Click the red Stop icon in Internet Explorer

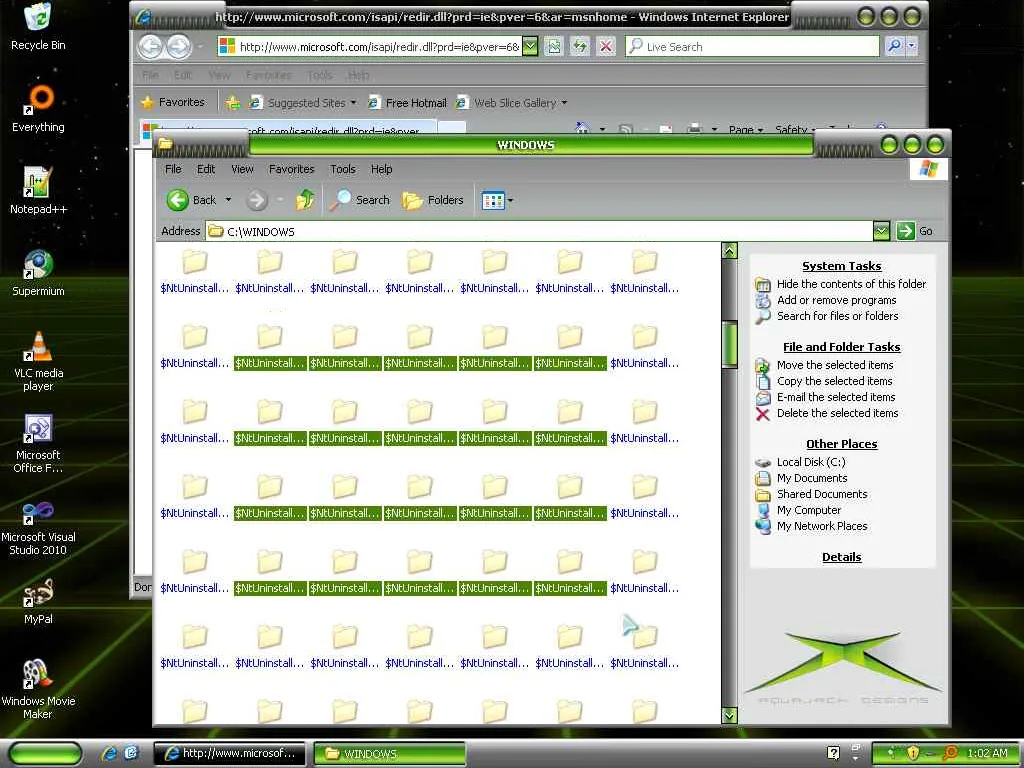pos(606,46)
